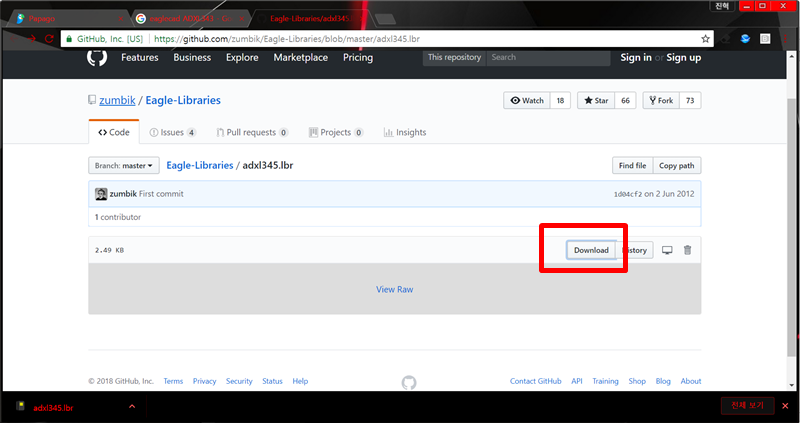
Task: Click the adxl345.lbr download file icon
Action: coord(21,406)
